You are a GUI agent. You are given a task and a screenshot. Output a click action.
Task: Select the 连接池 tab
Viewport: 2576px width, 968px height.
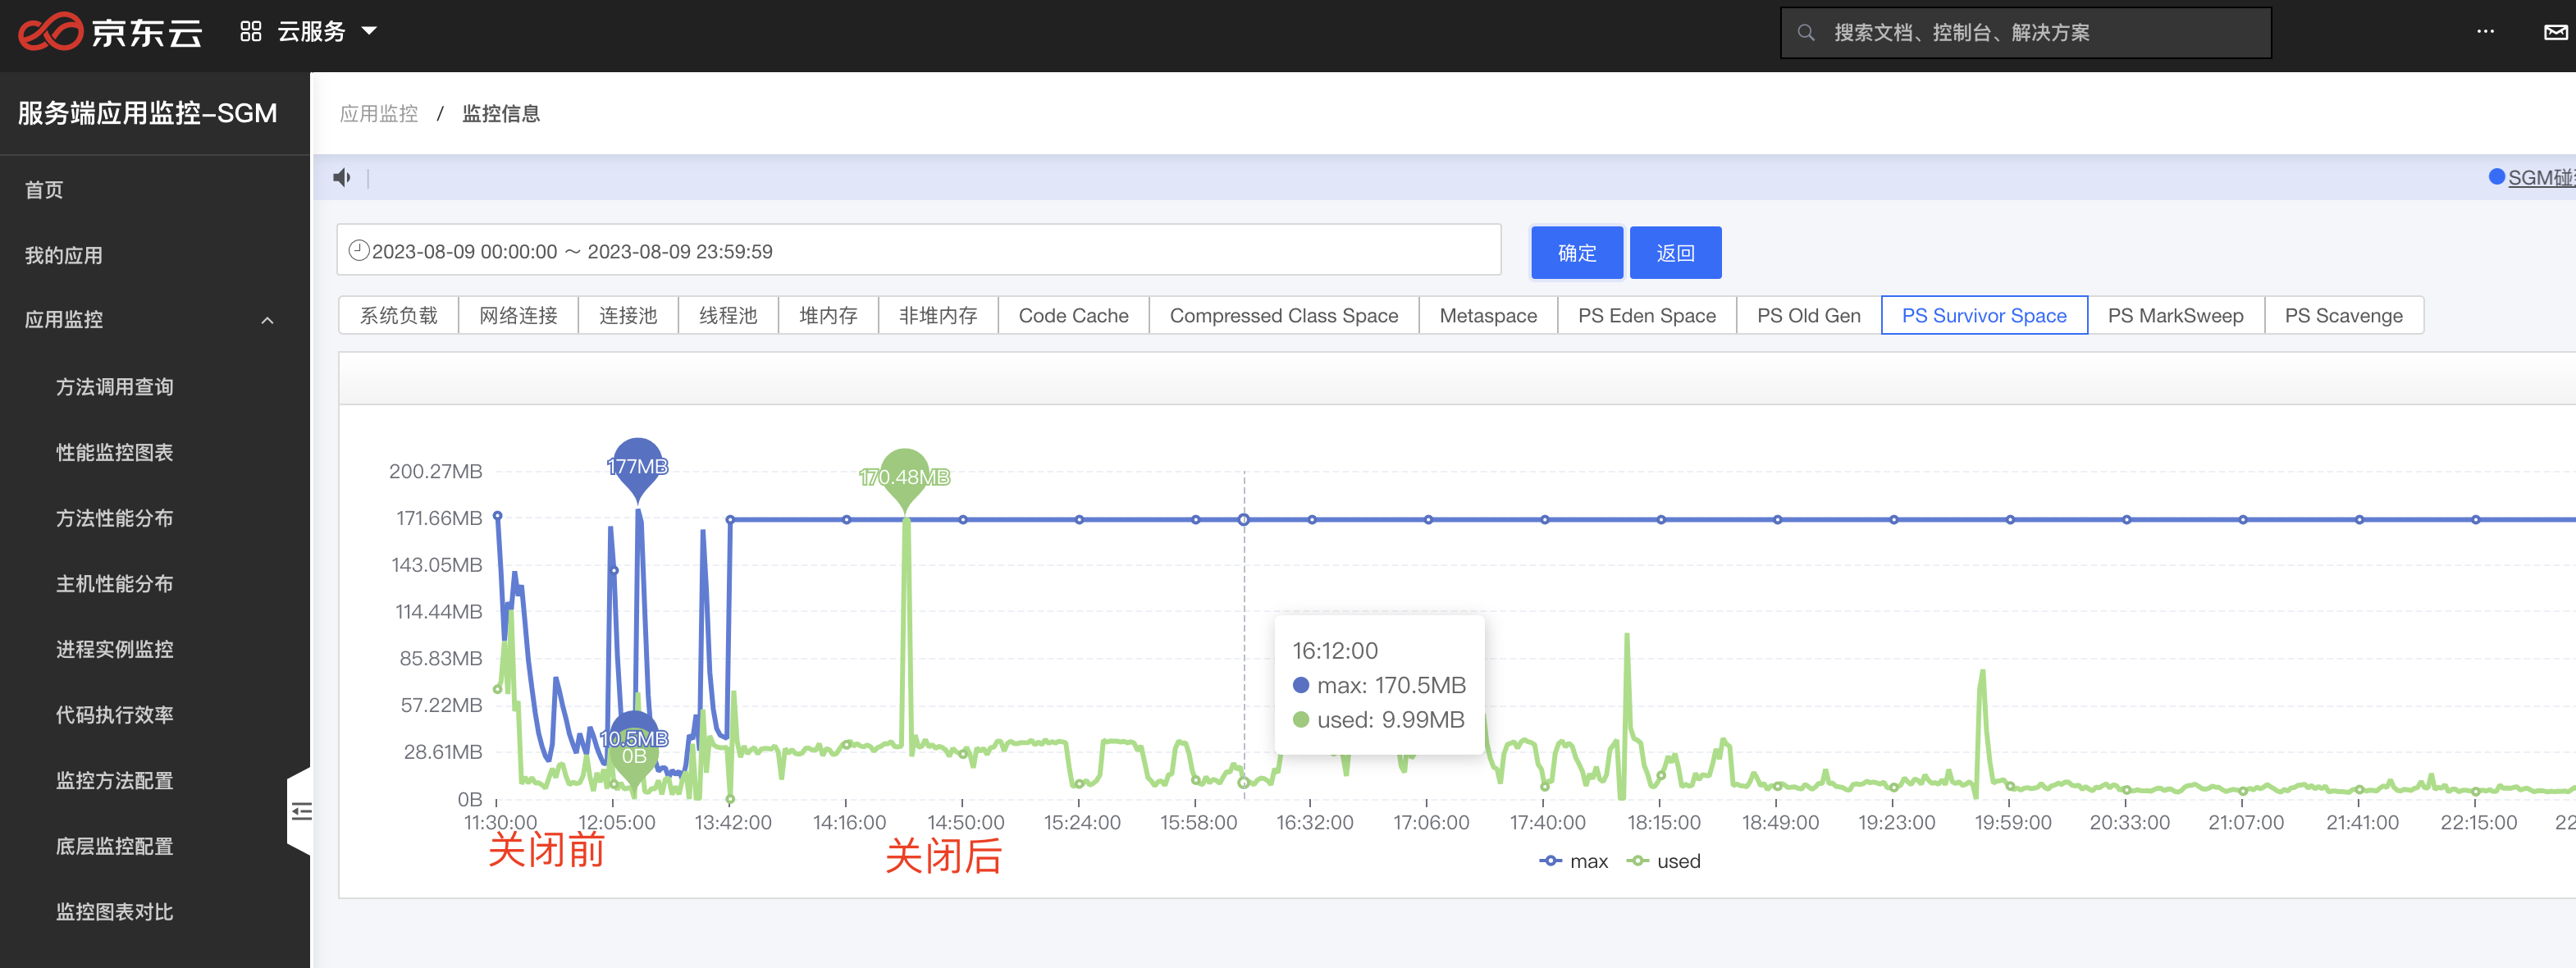pos(628,316)
